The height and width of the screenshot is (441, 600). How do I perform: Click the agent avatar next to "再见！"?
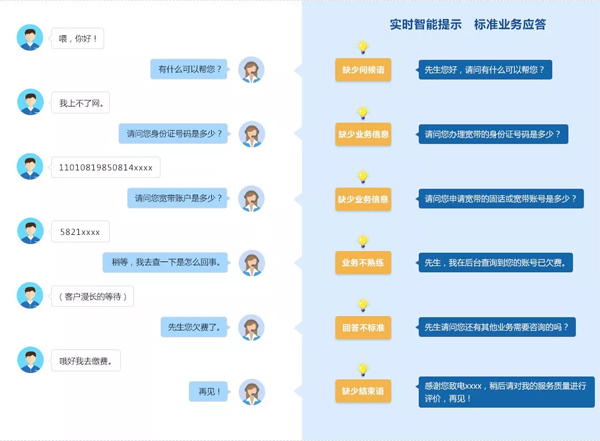[252, 391]
